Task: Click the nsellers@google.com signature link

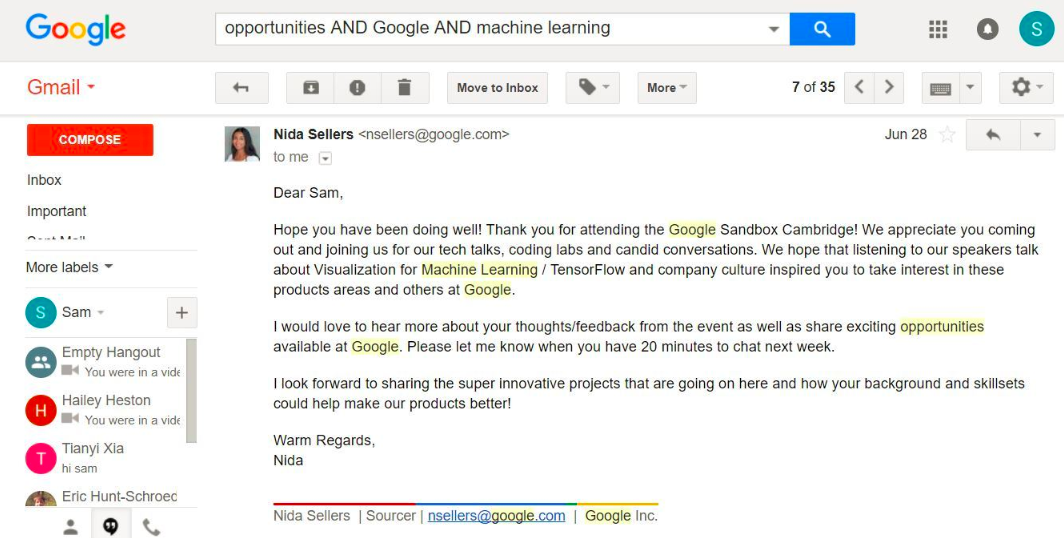Action: tap(496, 516)
